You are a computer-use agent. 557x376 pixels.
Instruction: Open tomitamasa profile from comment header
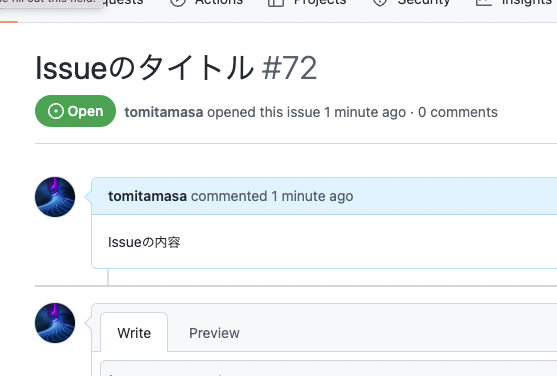pyautogui.click(x=147, y=196)
